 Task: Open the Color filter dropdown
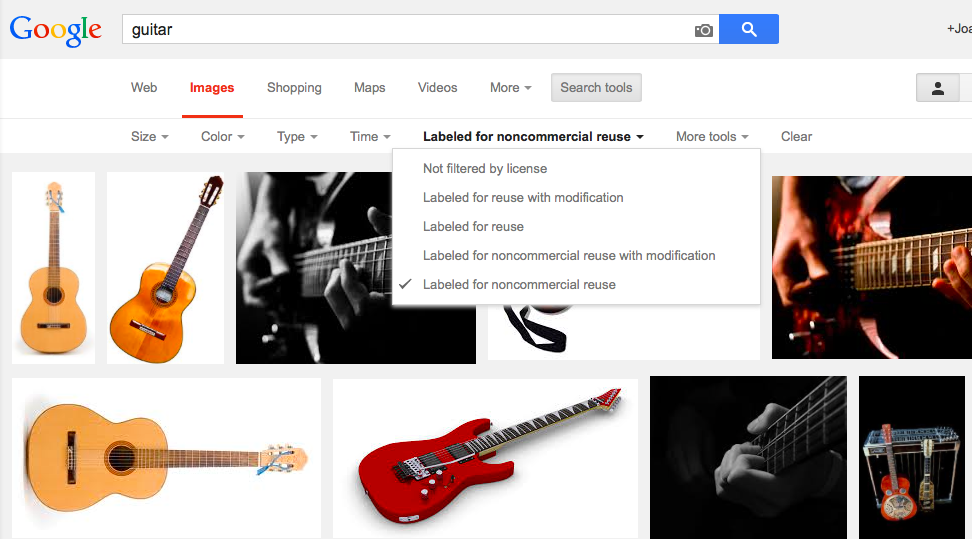coord(222,137)
